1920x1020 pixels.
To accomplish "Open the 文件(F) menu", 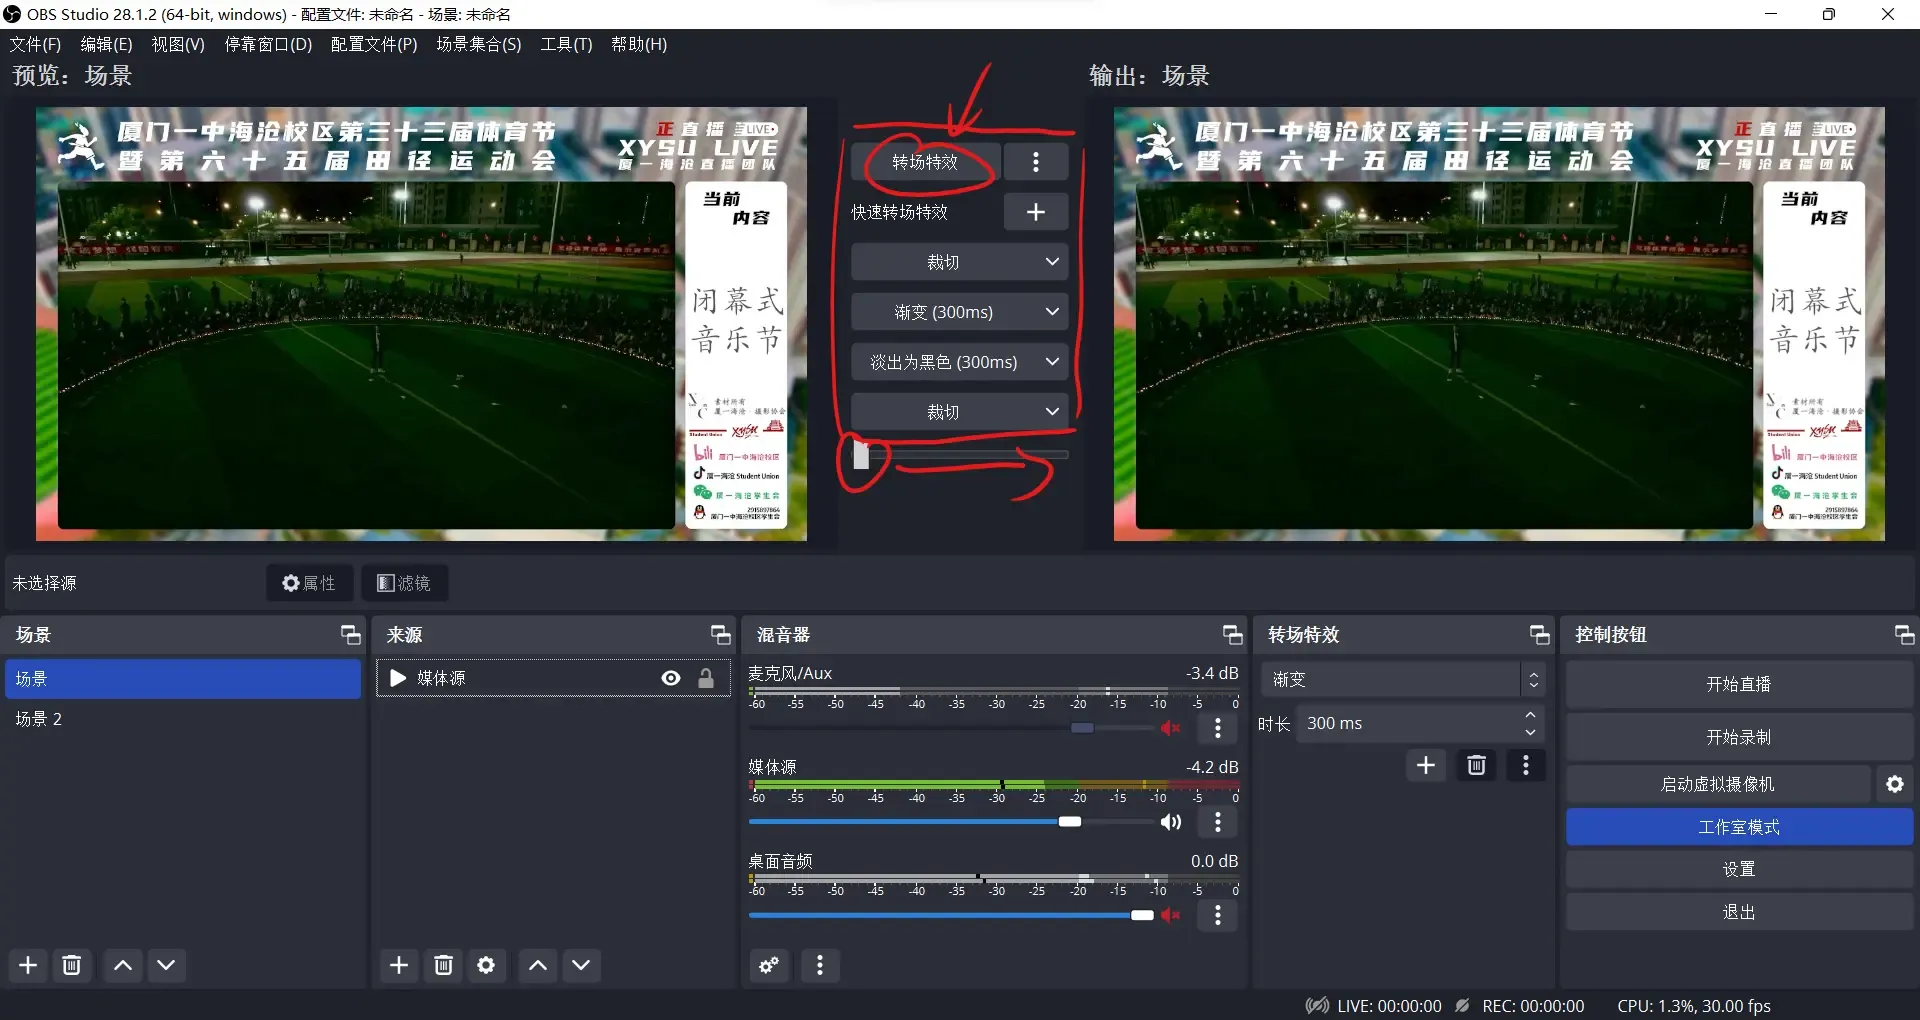I will point(35,44).
